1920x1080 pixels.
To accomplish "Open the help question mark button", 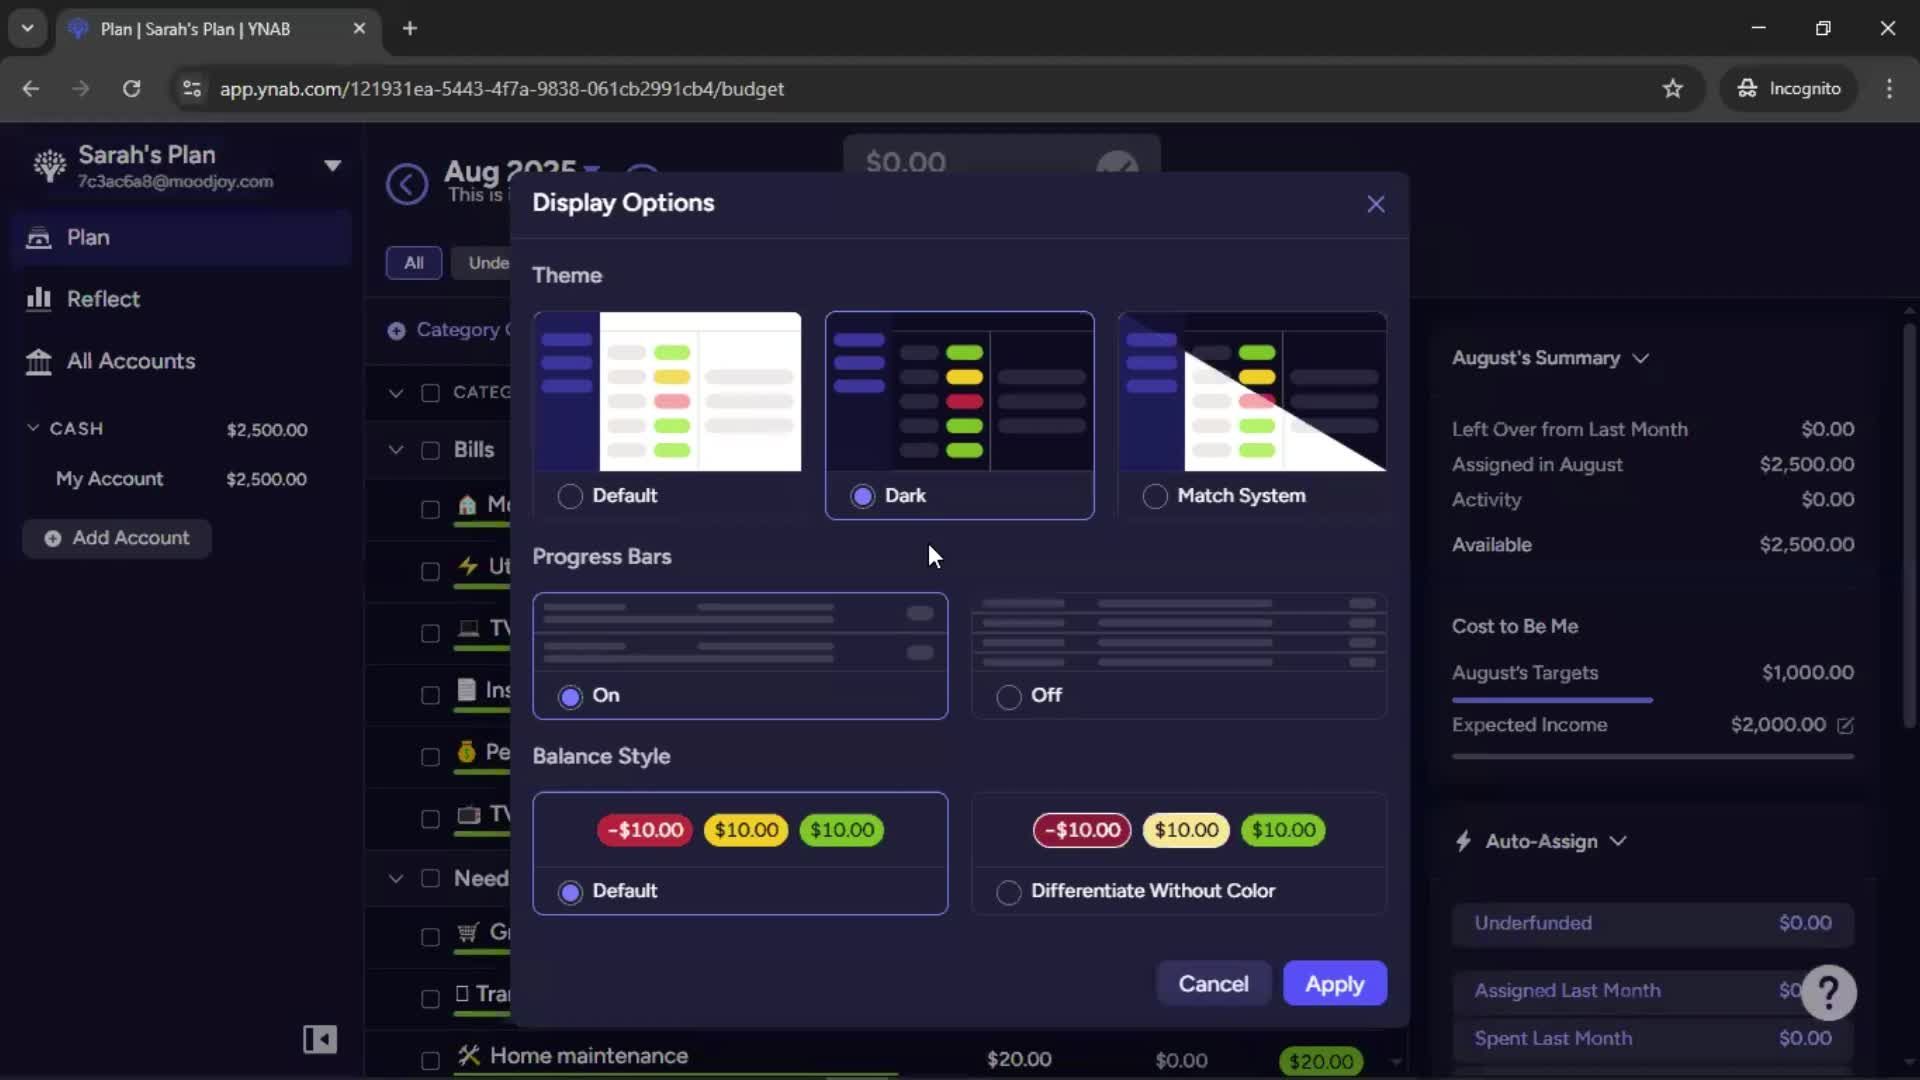I will pyautogui.click(x=1828, y=992).
